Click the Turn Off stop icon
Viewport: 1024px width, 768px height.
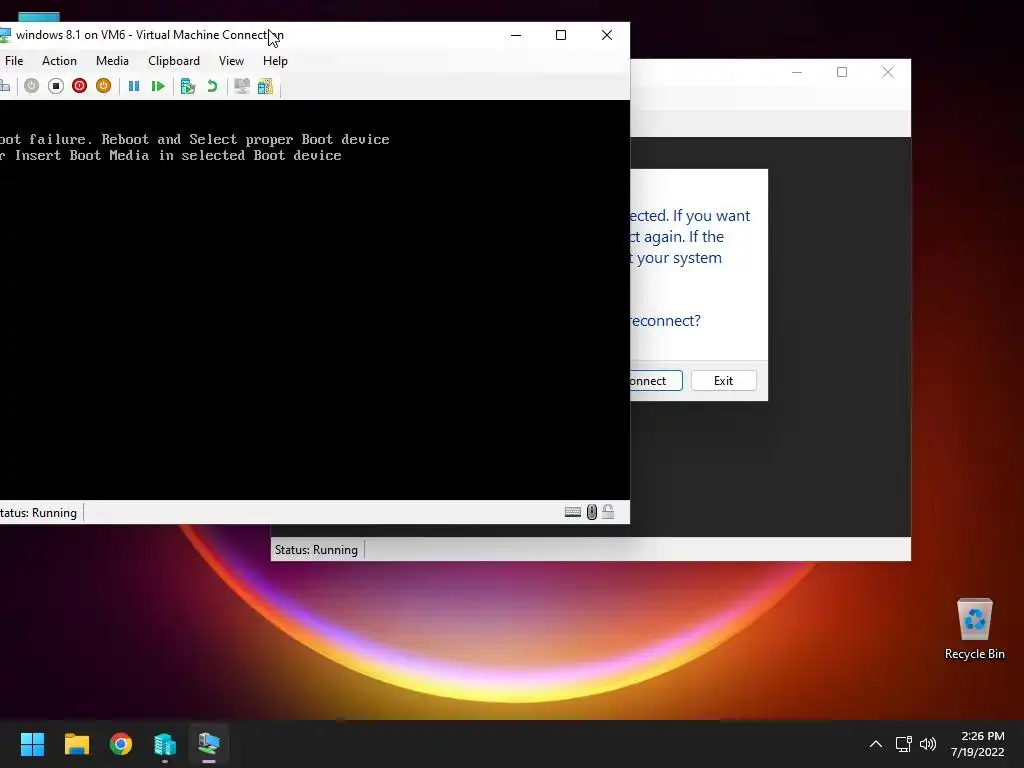click(x=56, y=86)
